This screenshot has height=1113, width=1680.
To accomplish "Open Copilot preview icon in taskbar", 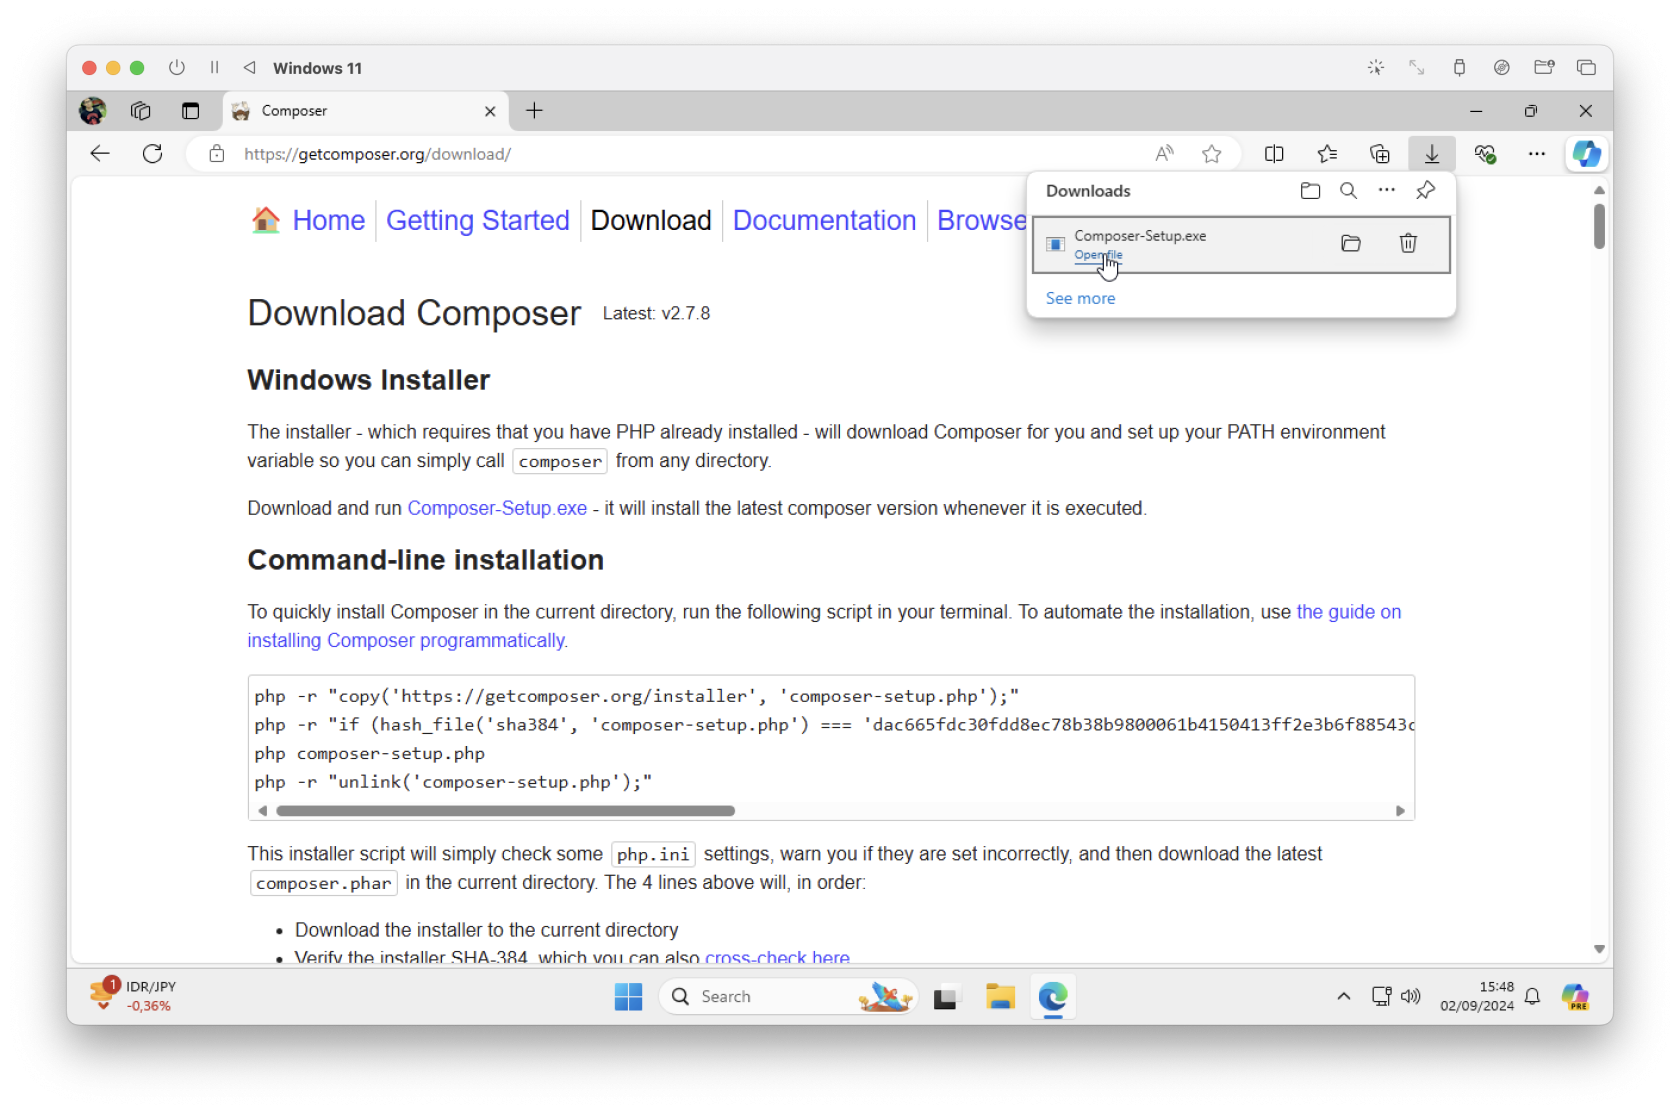I will point(1575,996).
